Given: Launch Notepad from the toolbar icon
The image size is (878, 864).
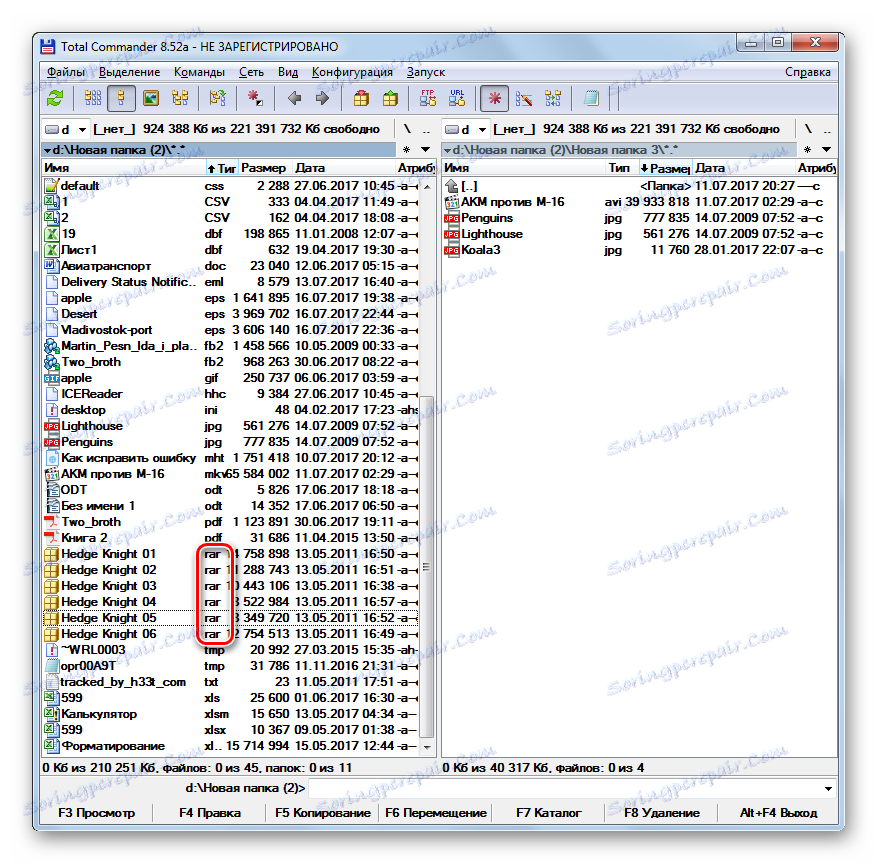Looking at the screenshot, I should [x=591, y=99].
